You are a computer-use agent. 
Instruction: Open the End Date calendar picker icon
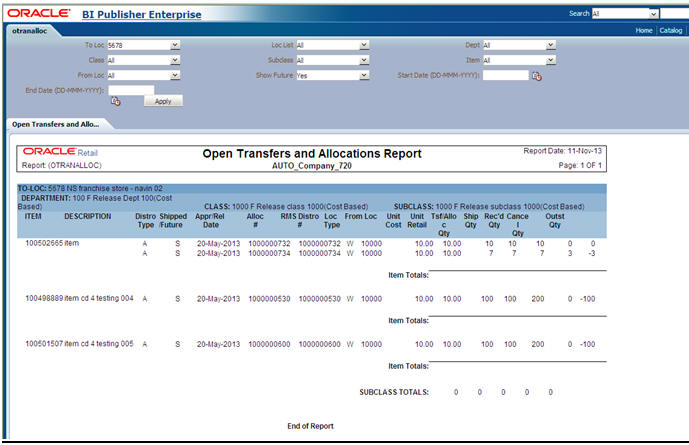(x=116, y=101)
